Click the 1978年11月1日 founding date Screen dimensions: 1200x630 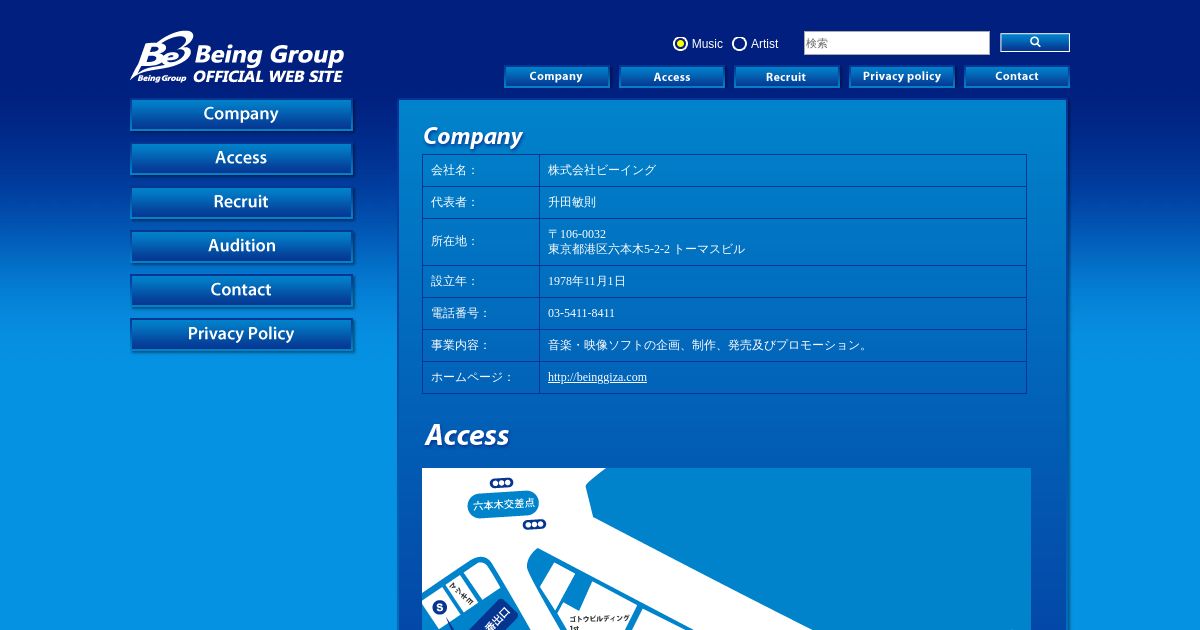click(587, 282)
